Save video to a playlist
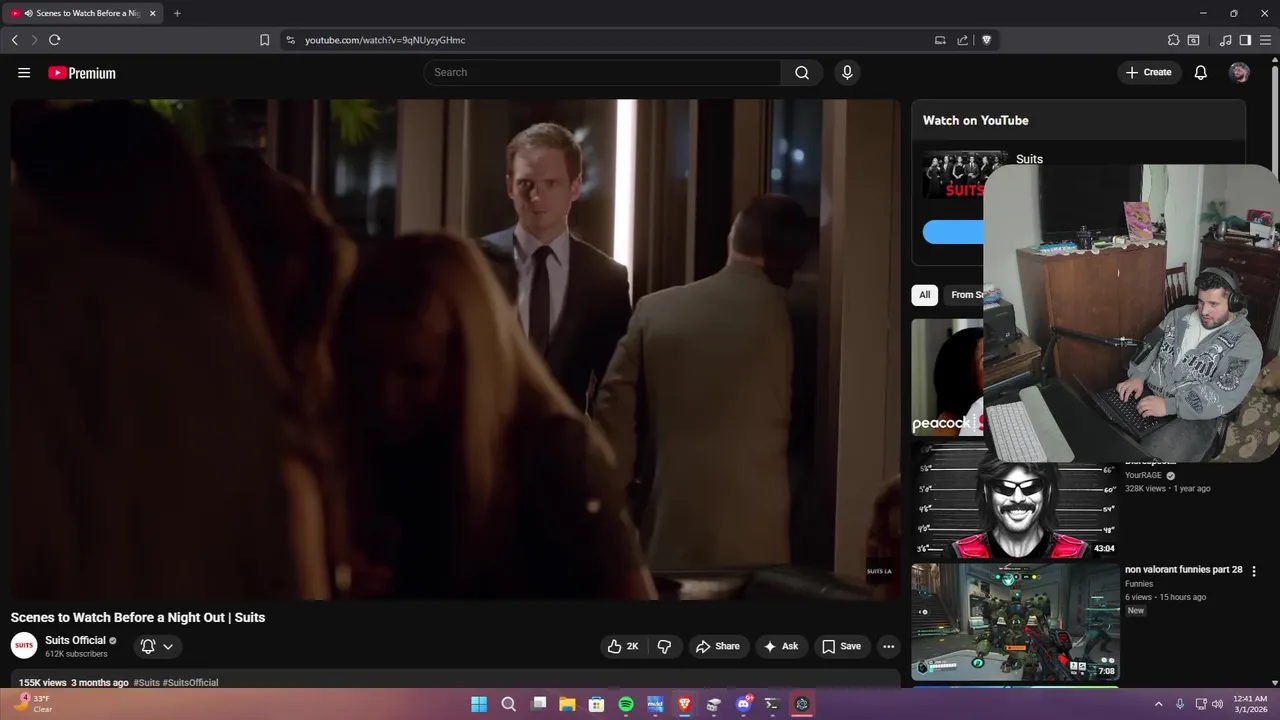Image resolution: width=1280 pixels, height=720 pixels. pyautogui.click(x=841, y=646)
